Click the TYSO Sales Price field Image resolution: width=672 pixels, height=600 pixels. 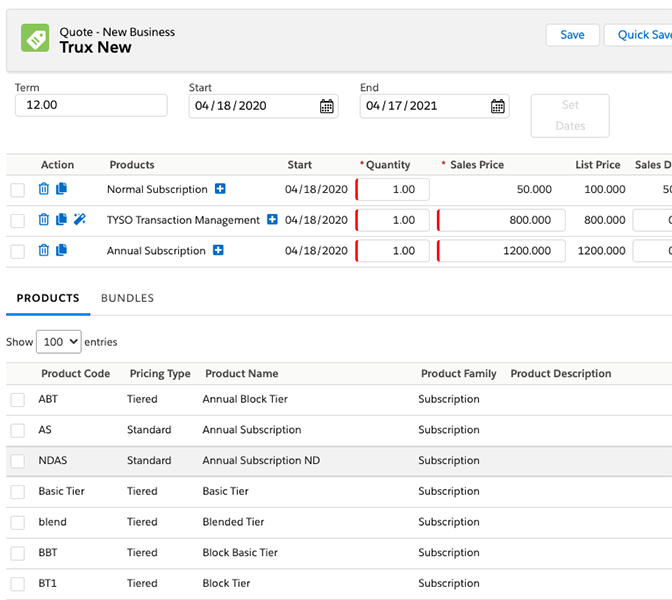tap(501, 220)
